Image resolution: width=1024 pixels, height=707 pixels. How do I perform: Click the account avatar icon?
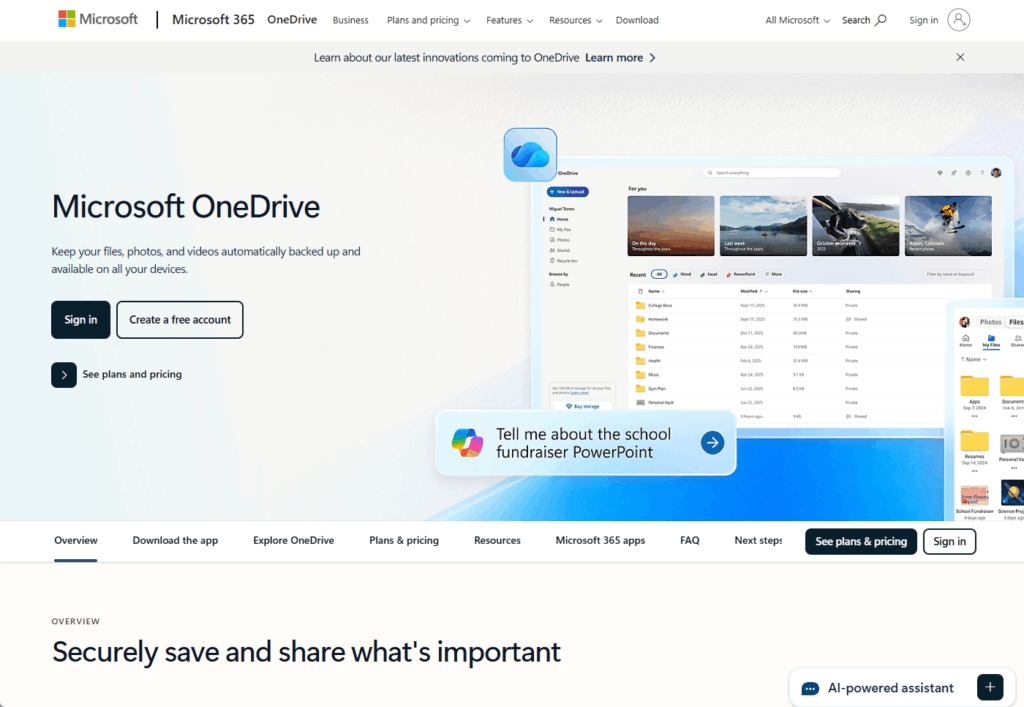point(959,20)
